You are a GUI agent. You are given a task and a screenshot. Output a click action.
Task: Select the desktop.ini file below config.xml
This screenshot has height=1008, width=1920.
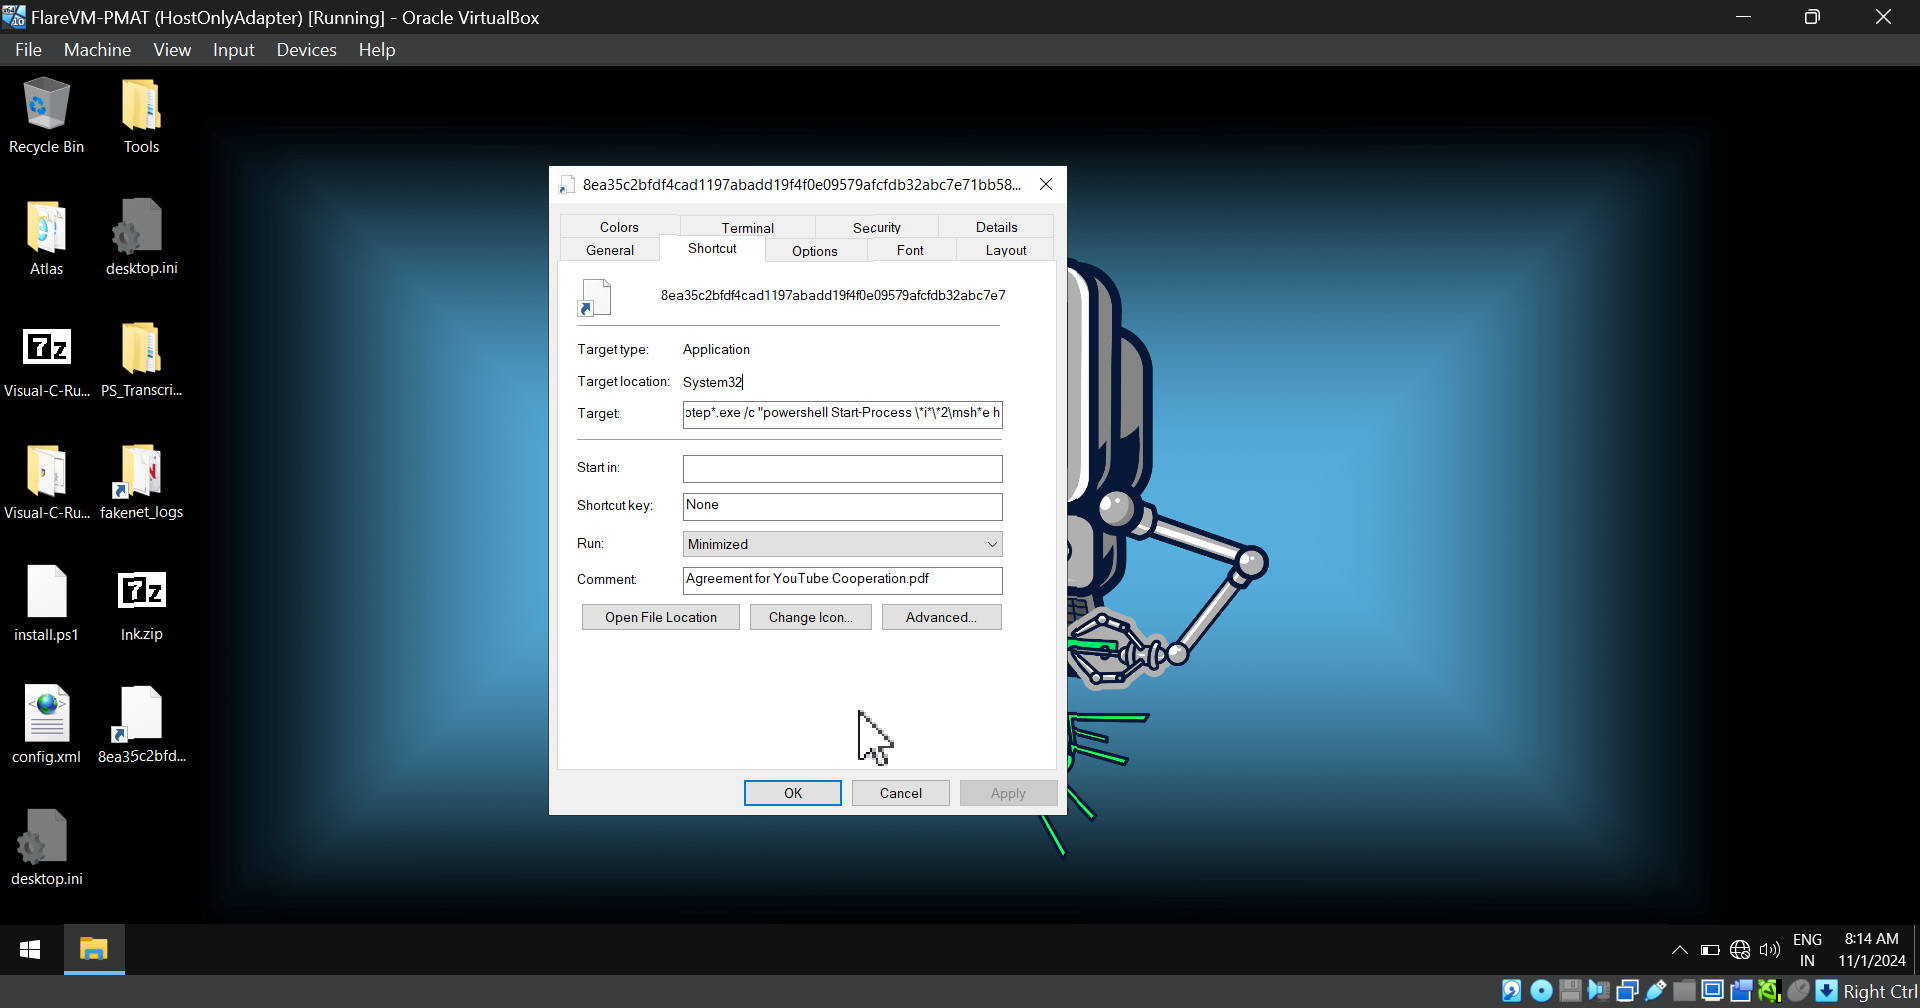click(46, 848)
